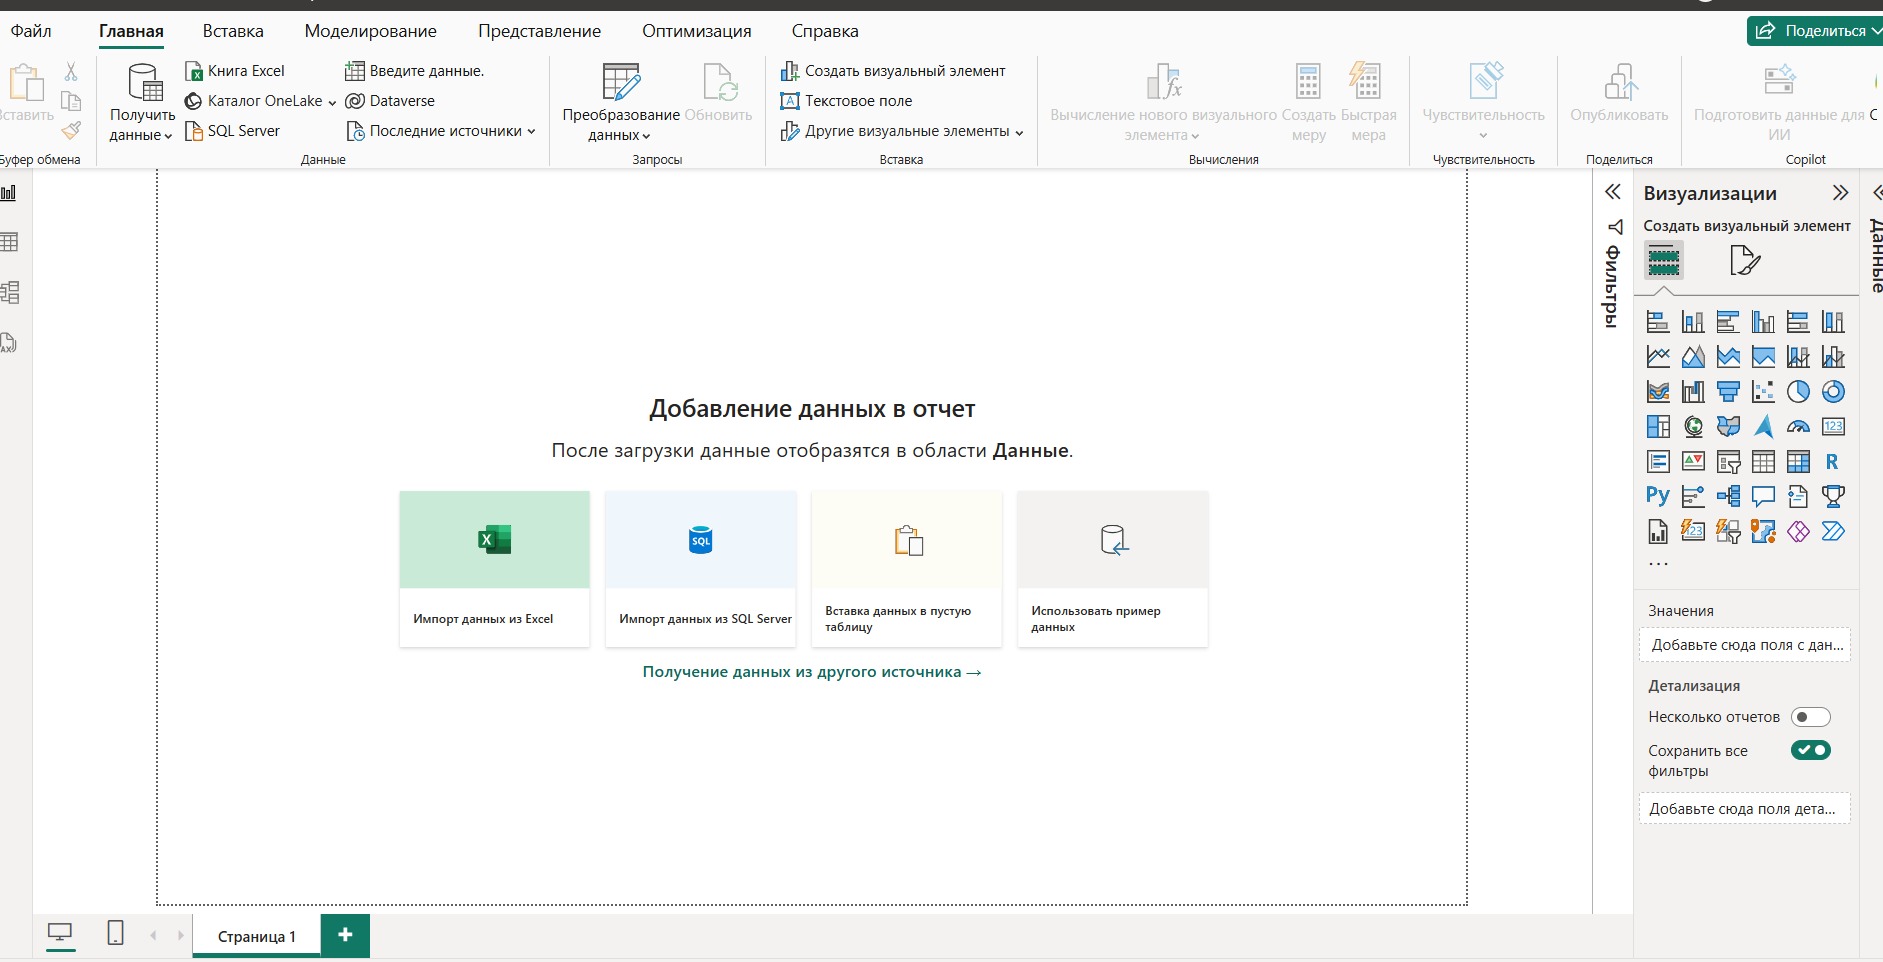Enable the Несколько отчетов toggle
Image resolution: width=1883 pixels, height=962 pixels.
(1811, 716)
